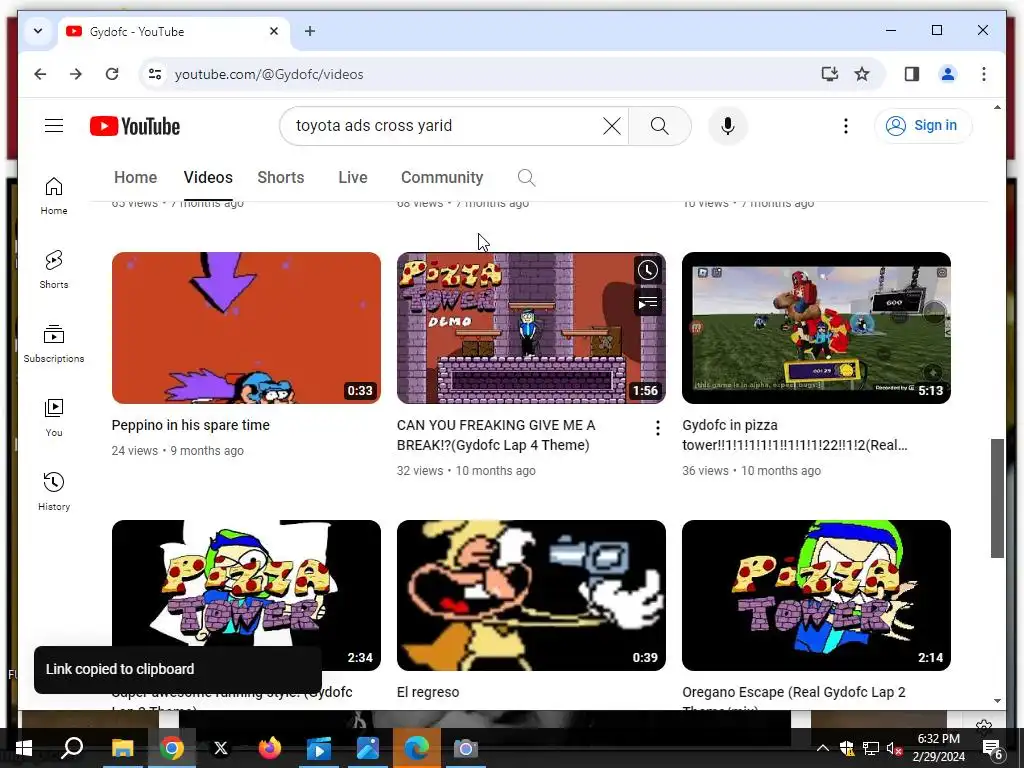1024x768 pixels.
Task: Open Chrome profile avatar
Action: [948, 74]
